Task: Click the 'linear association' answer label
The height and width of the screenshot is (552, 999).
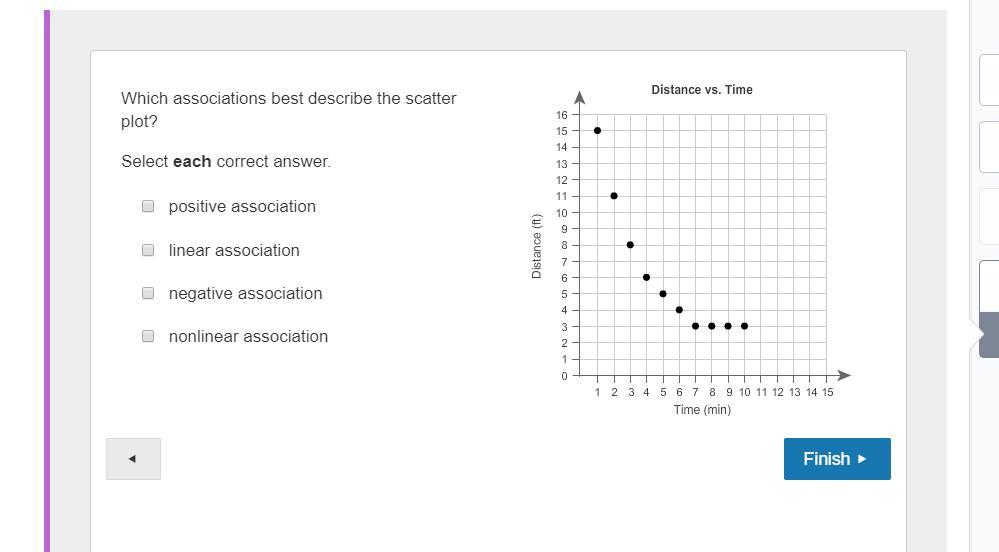Action: [234, 250]
